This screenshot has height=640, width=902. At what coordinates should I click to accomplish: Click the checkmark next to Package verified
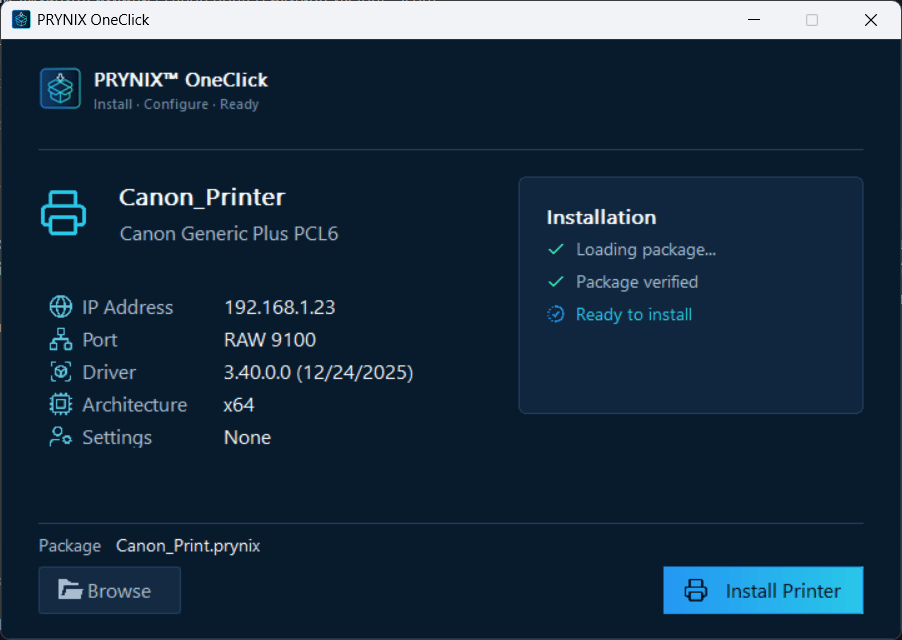pos(556,282)
